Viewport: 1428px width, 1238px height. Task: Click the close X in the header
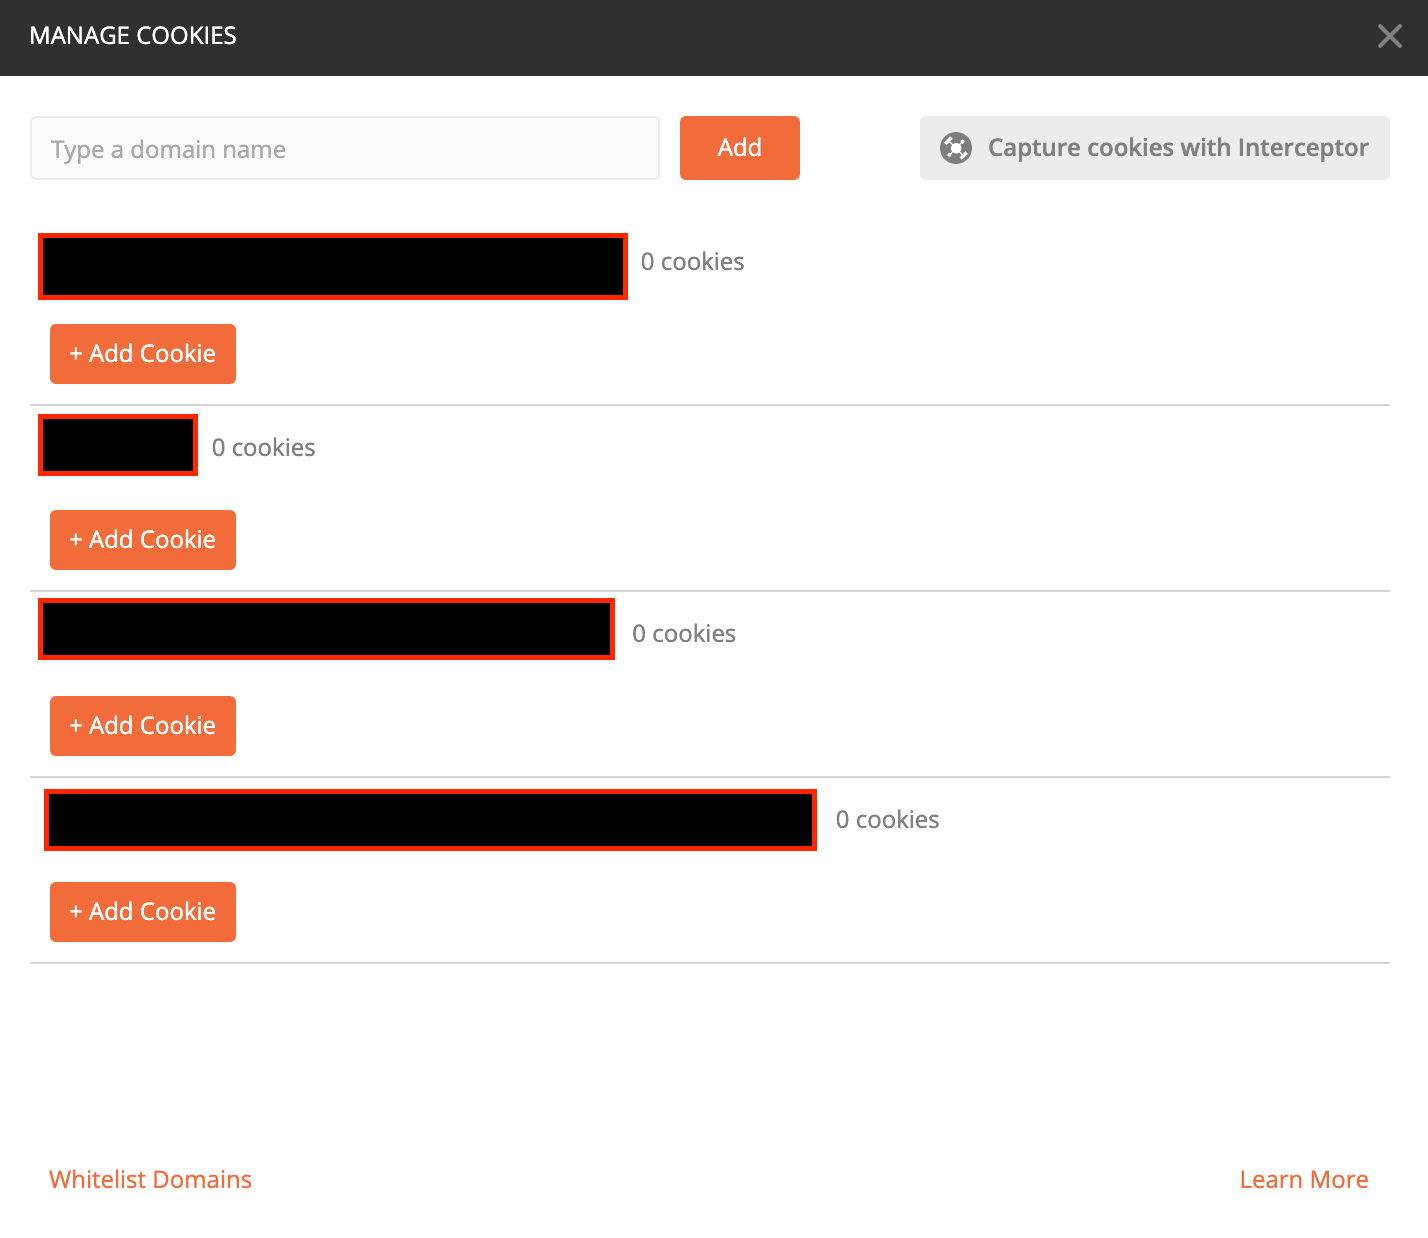[1389, 36]
